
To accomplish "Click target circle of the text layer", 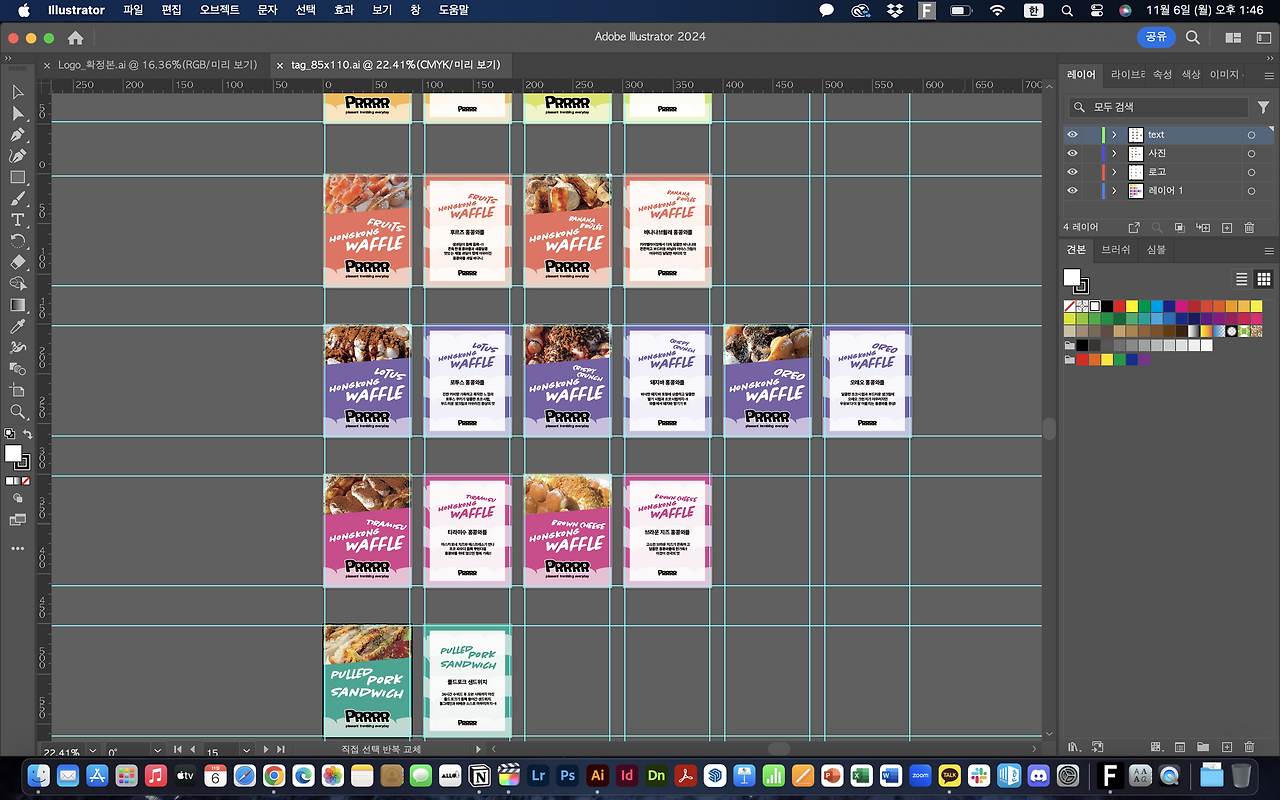I will click(x=1250, y=135).
